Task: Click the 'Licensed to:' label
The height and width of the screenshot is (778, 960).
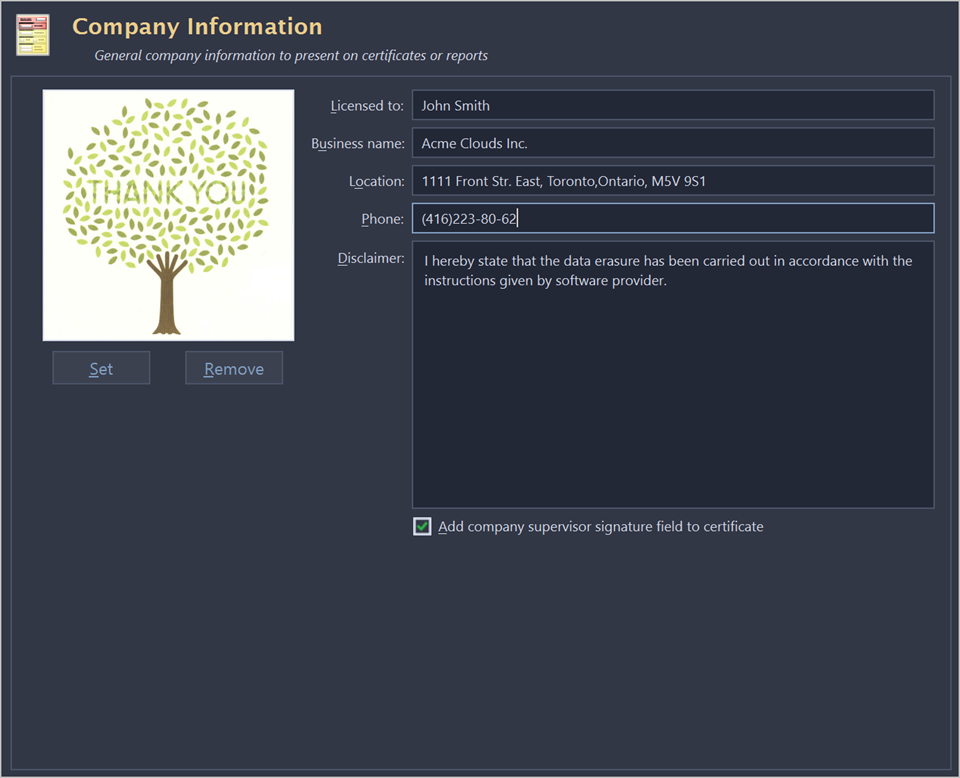Action: tap(367, 106)
